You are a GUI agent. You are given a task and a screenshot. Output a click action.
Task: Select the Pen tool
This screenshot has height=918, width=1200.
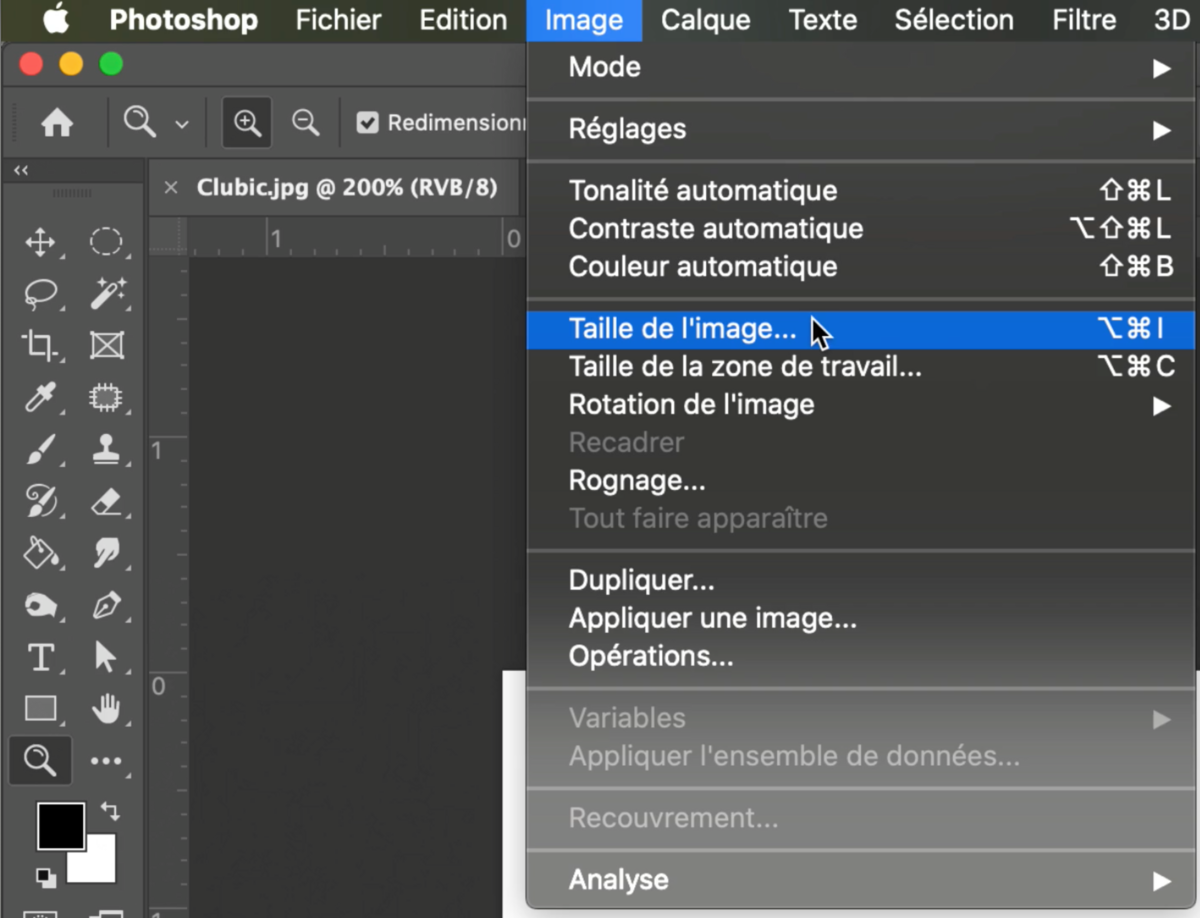[x=106, y=606]
